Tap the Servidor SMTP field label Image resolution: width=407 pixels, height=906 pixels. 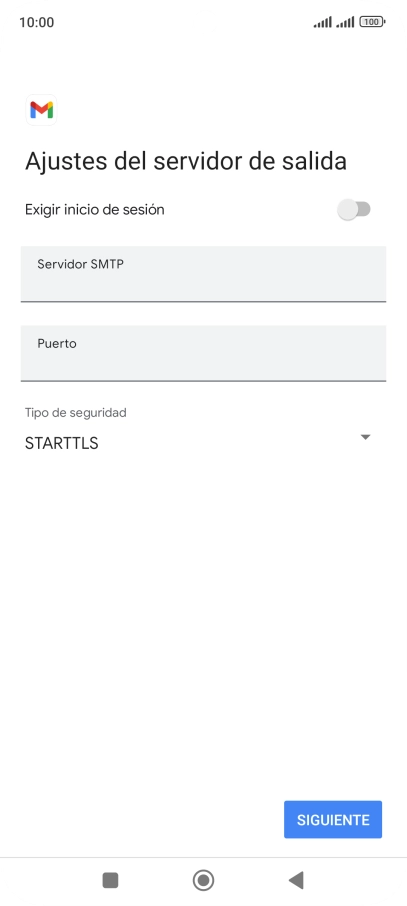click(80, 264)
